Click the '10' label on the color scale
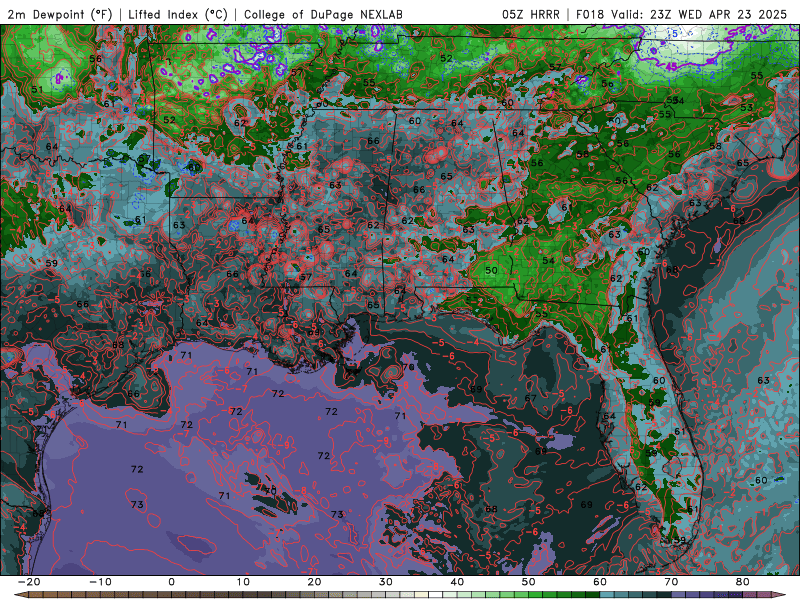The image size is (800, 600). [243, 582]
